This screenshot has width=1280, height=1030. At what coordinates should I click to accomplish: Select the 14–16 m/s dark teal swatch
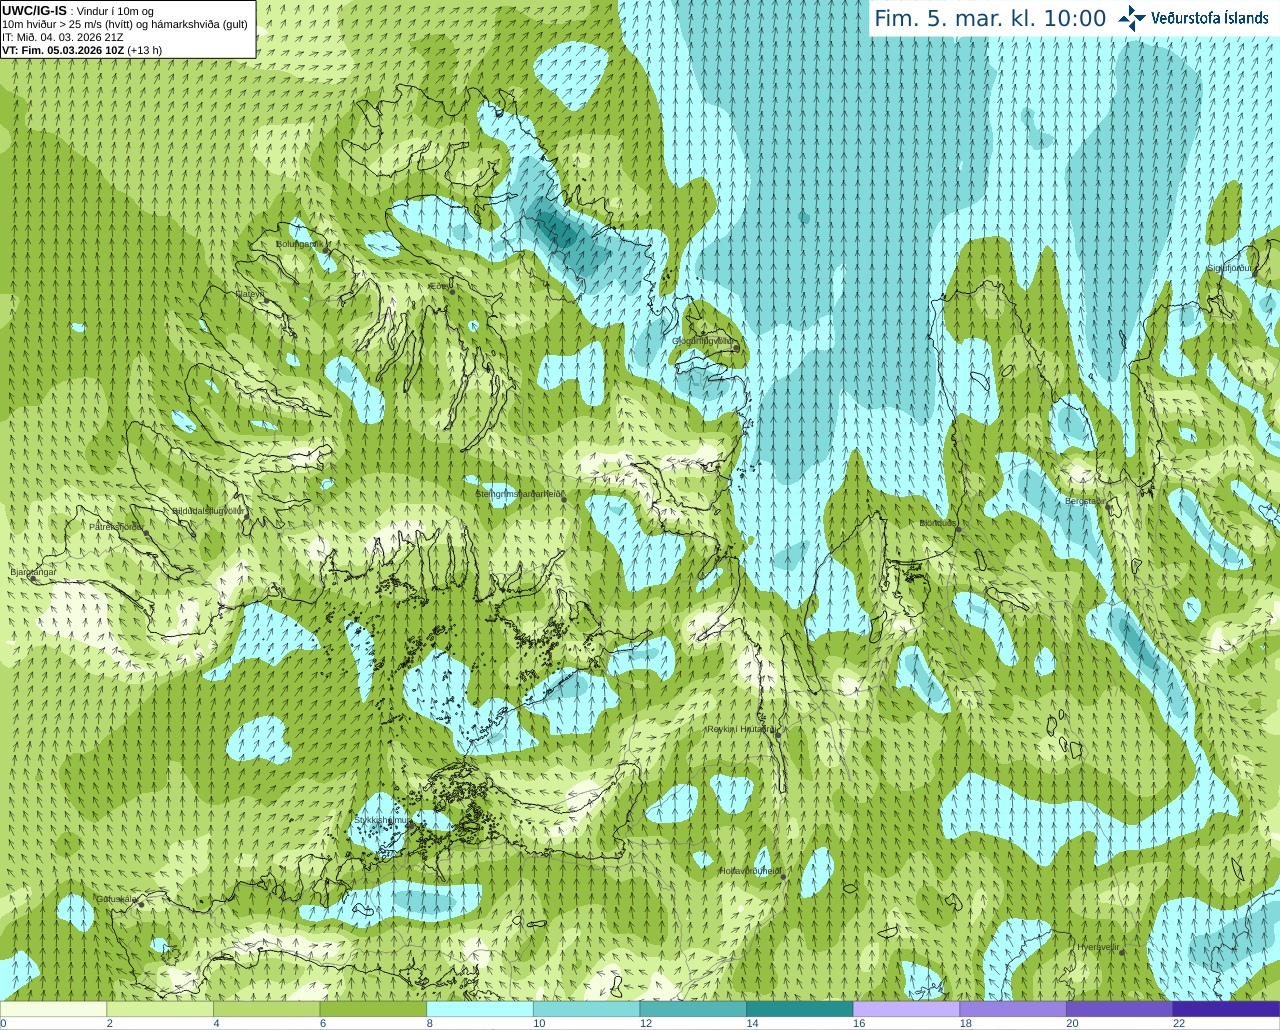[x=800, y=1009]
